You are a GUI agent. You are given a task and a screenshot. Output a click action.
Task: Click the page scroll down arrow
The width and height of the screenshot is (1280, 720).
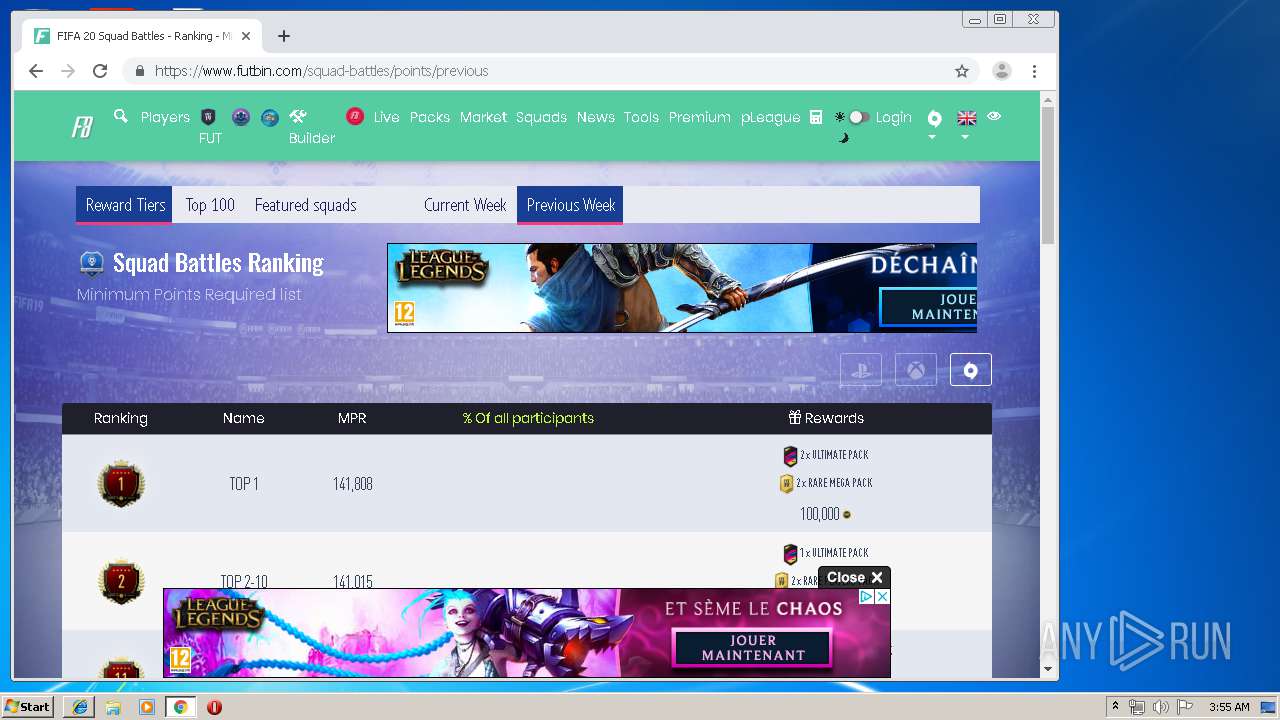[x=1048, y=669]
